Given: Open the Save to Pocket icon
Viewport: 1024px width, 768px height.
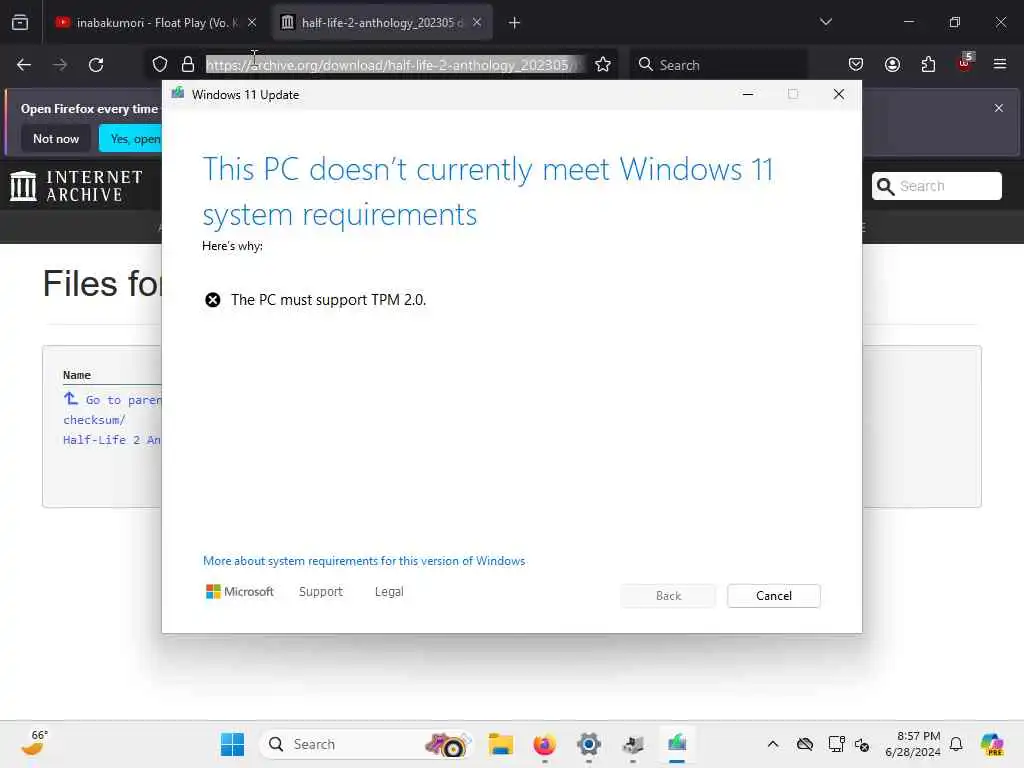Looking at the screenshot, I should click(856, 65).
